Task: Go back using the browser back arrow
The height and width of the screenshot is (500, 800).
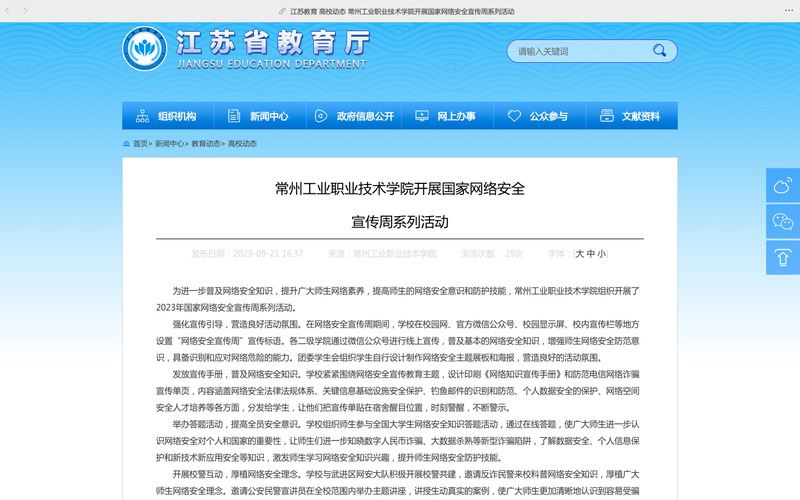Action: (x=10, y=11)
